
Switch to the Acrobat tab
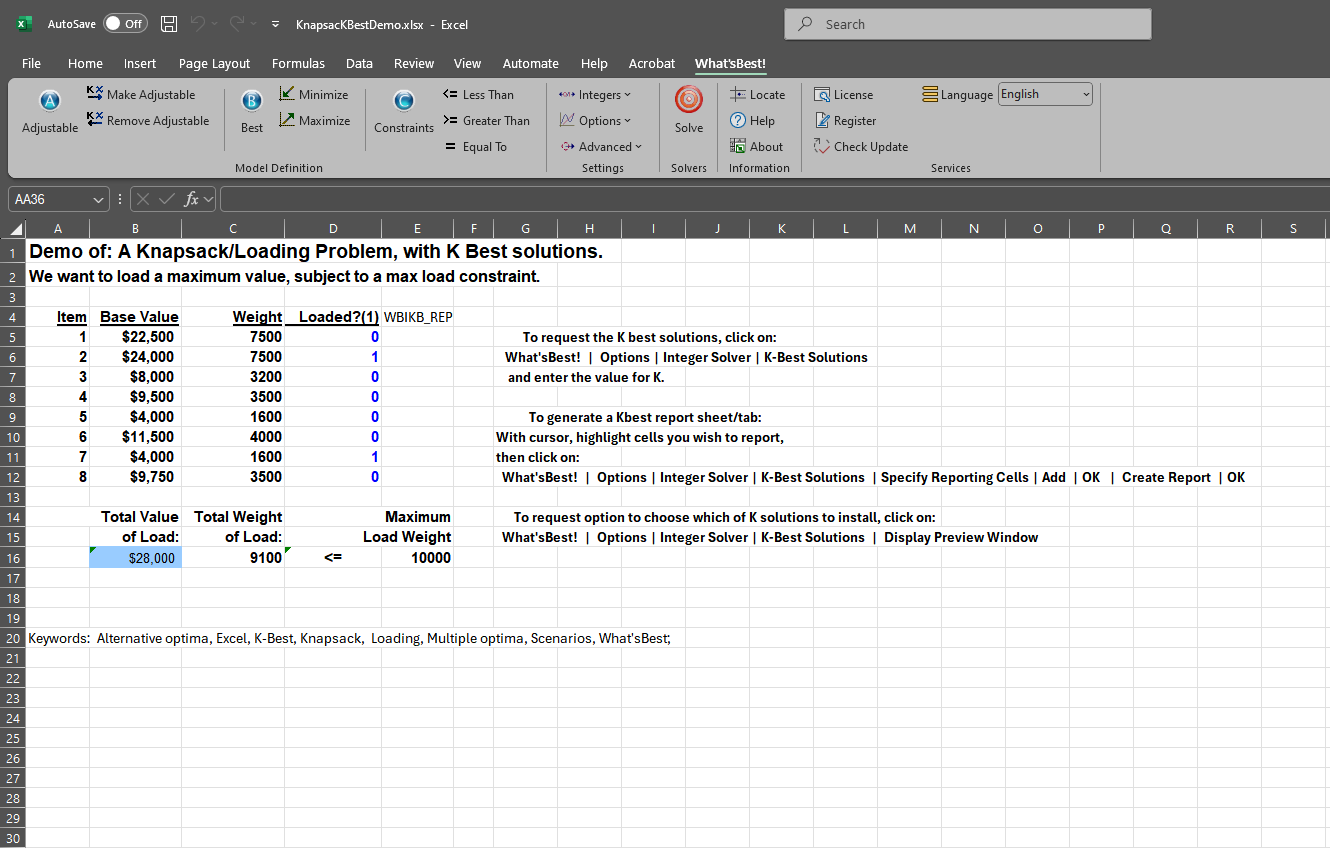(x=652, y=63)
